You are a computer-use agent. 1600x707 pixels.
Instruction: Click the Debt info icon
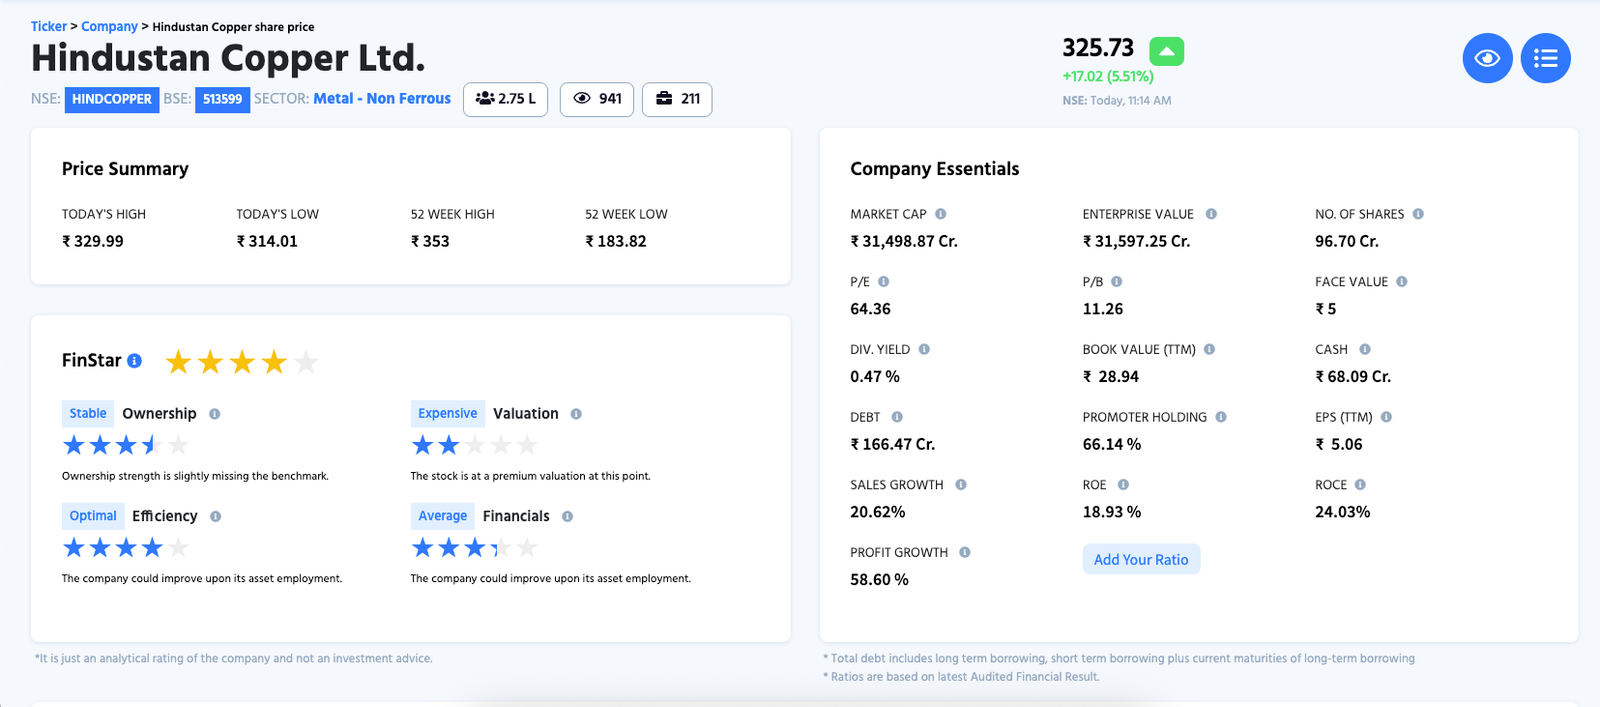[897, 417]
